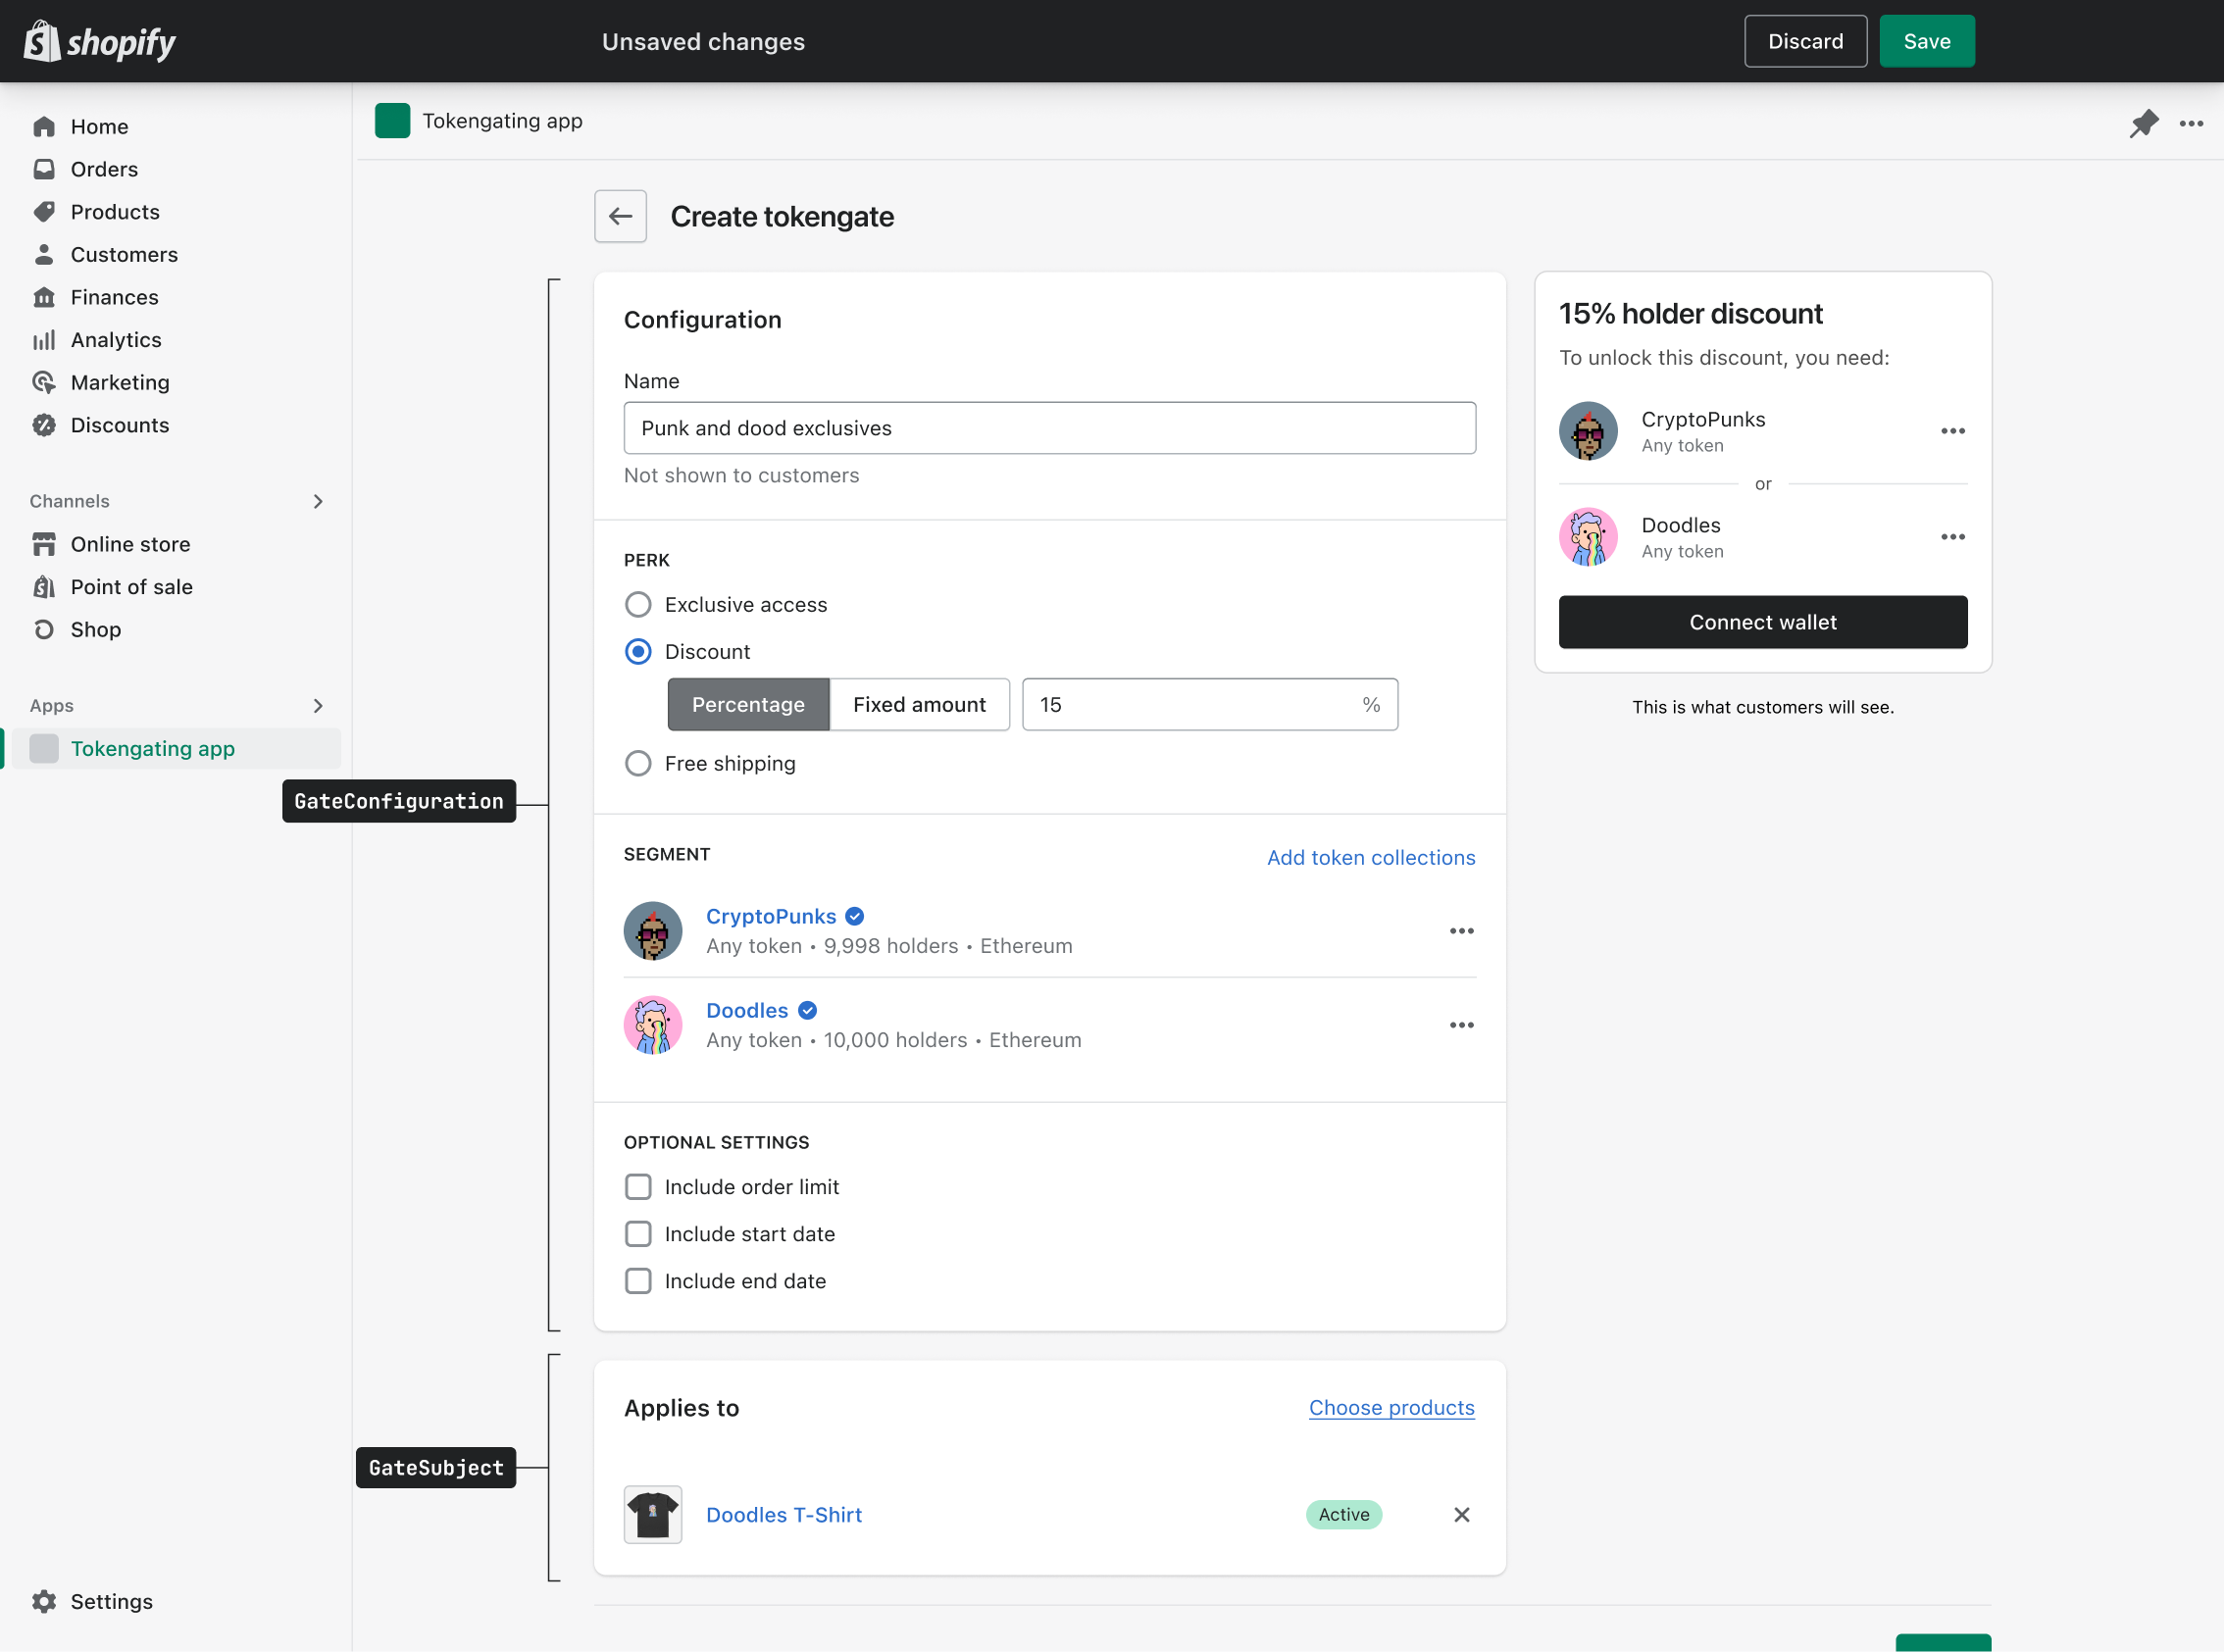Click the Orders icon in sidebar

click(43, 169)
